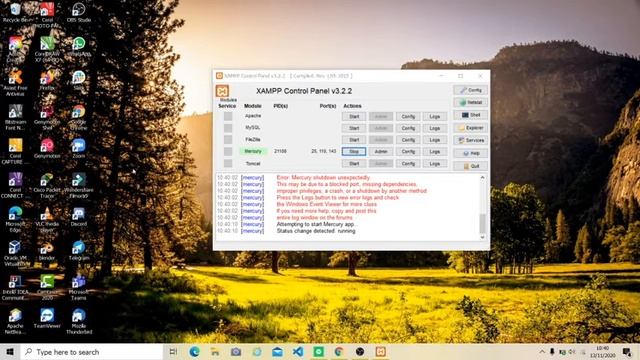The width and height of the screenshot is (640, 360).
Task: Launch TeamViewer from the desktop
Action: click(x=47, y=319)
